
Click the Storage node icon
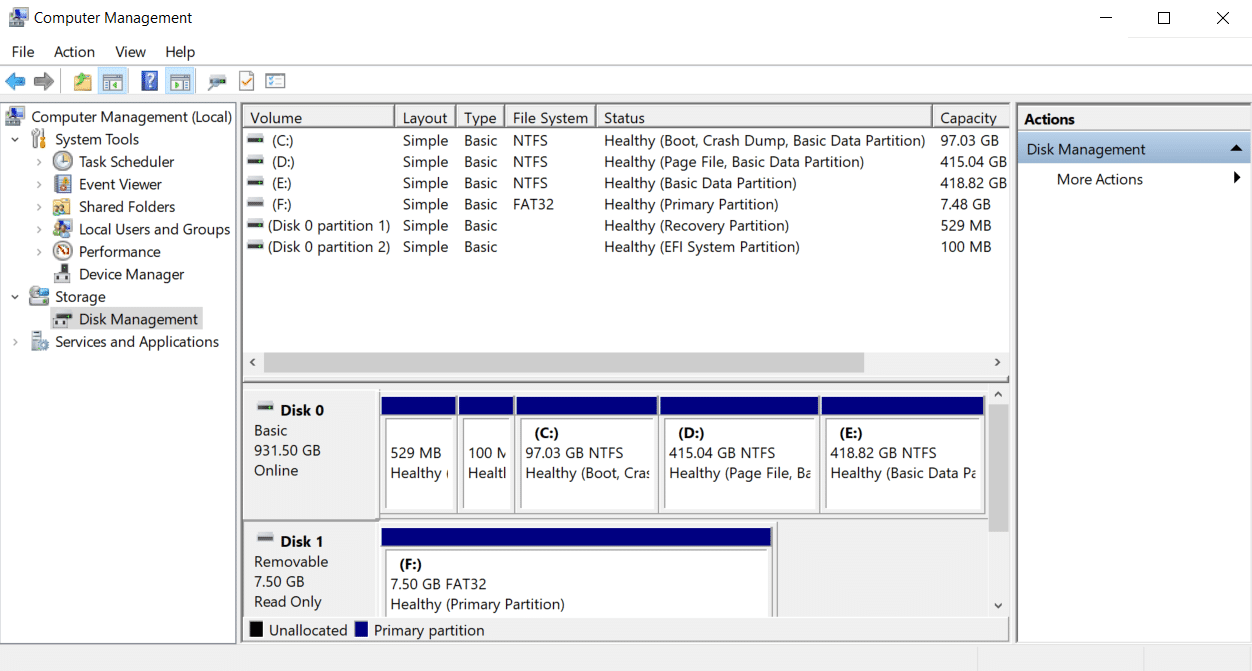click(x=39, y=296)
